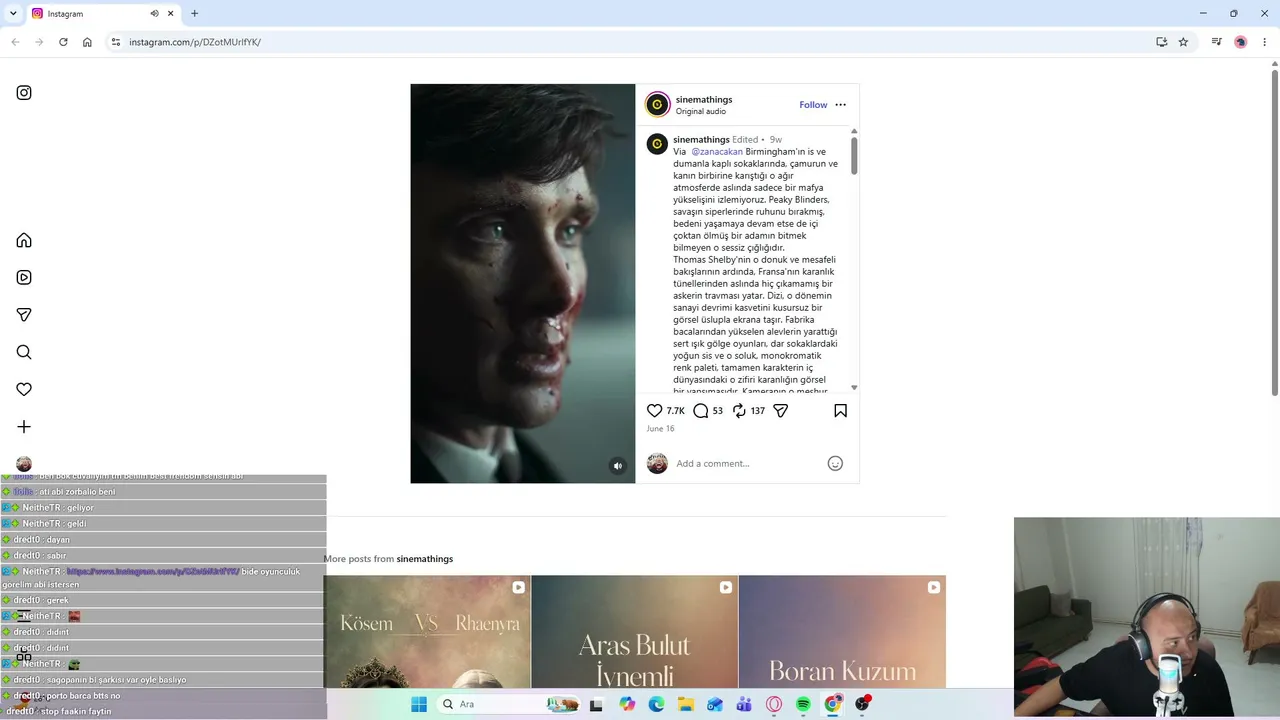Image resolution: width=1280 pixels, height=720 pixels.
Task: Open the Aras Bulut İynemli post thumbnail
Action: click(x=635, y=632)
